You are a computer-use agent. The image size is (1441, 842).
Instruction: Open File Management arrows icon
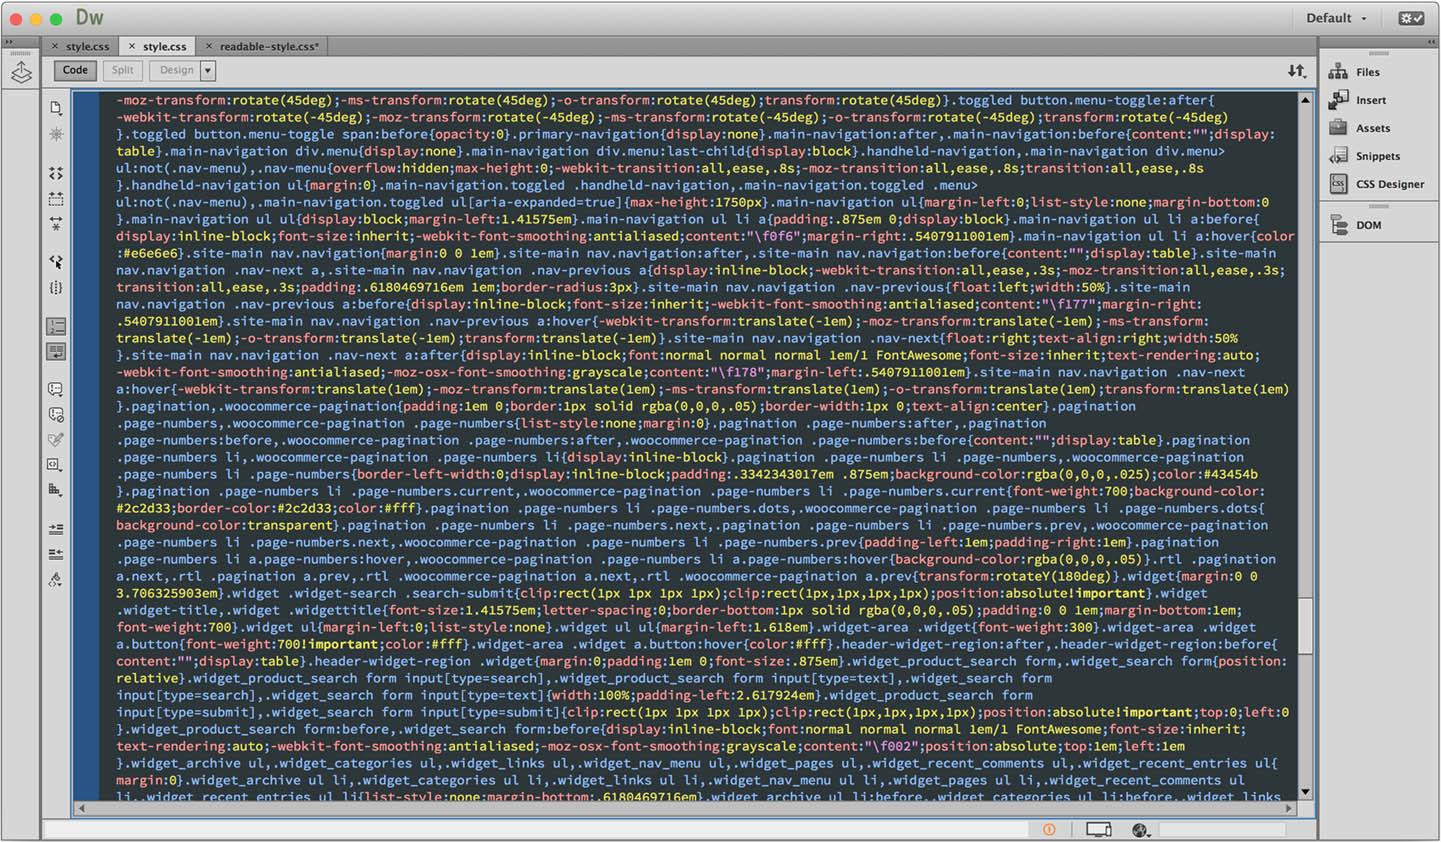pyautogui.click(x=1296, y=70)
